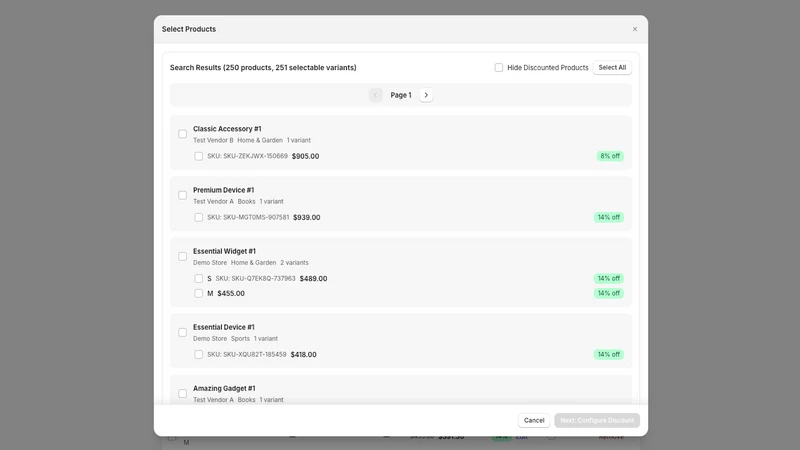
Task: Select the Essential Widget #1 product
Action: click(182, 257)
